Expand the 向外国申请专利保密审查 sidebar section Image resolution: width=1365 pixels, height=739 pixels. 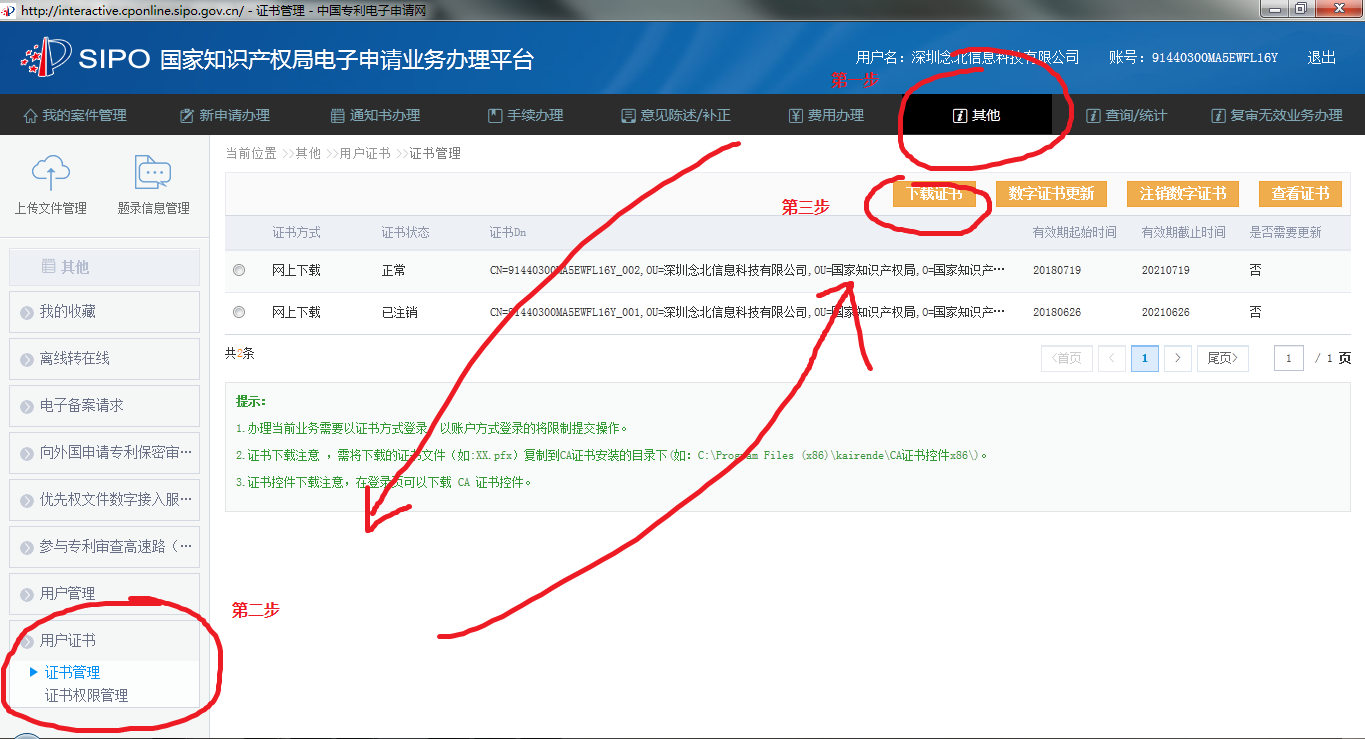[x=104, y=453]
